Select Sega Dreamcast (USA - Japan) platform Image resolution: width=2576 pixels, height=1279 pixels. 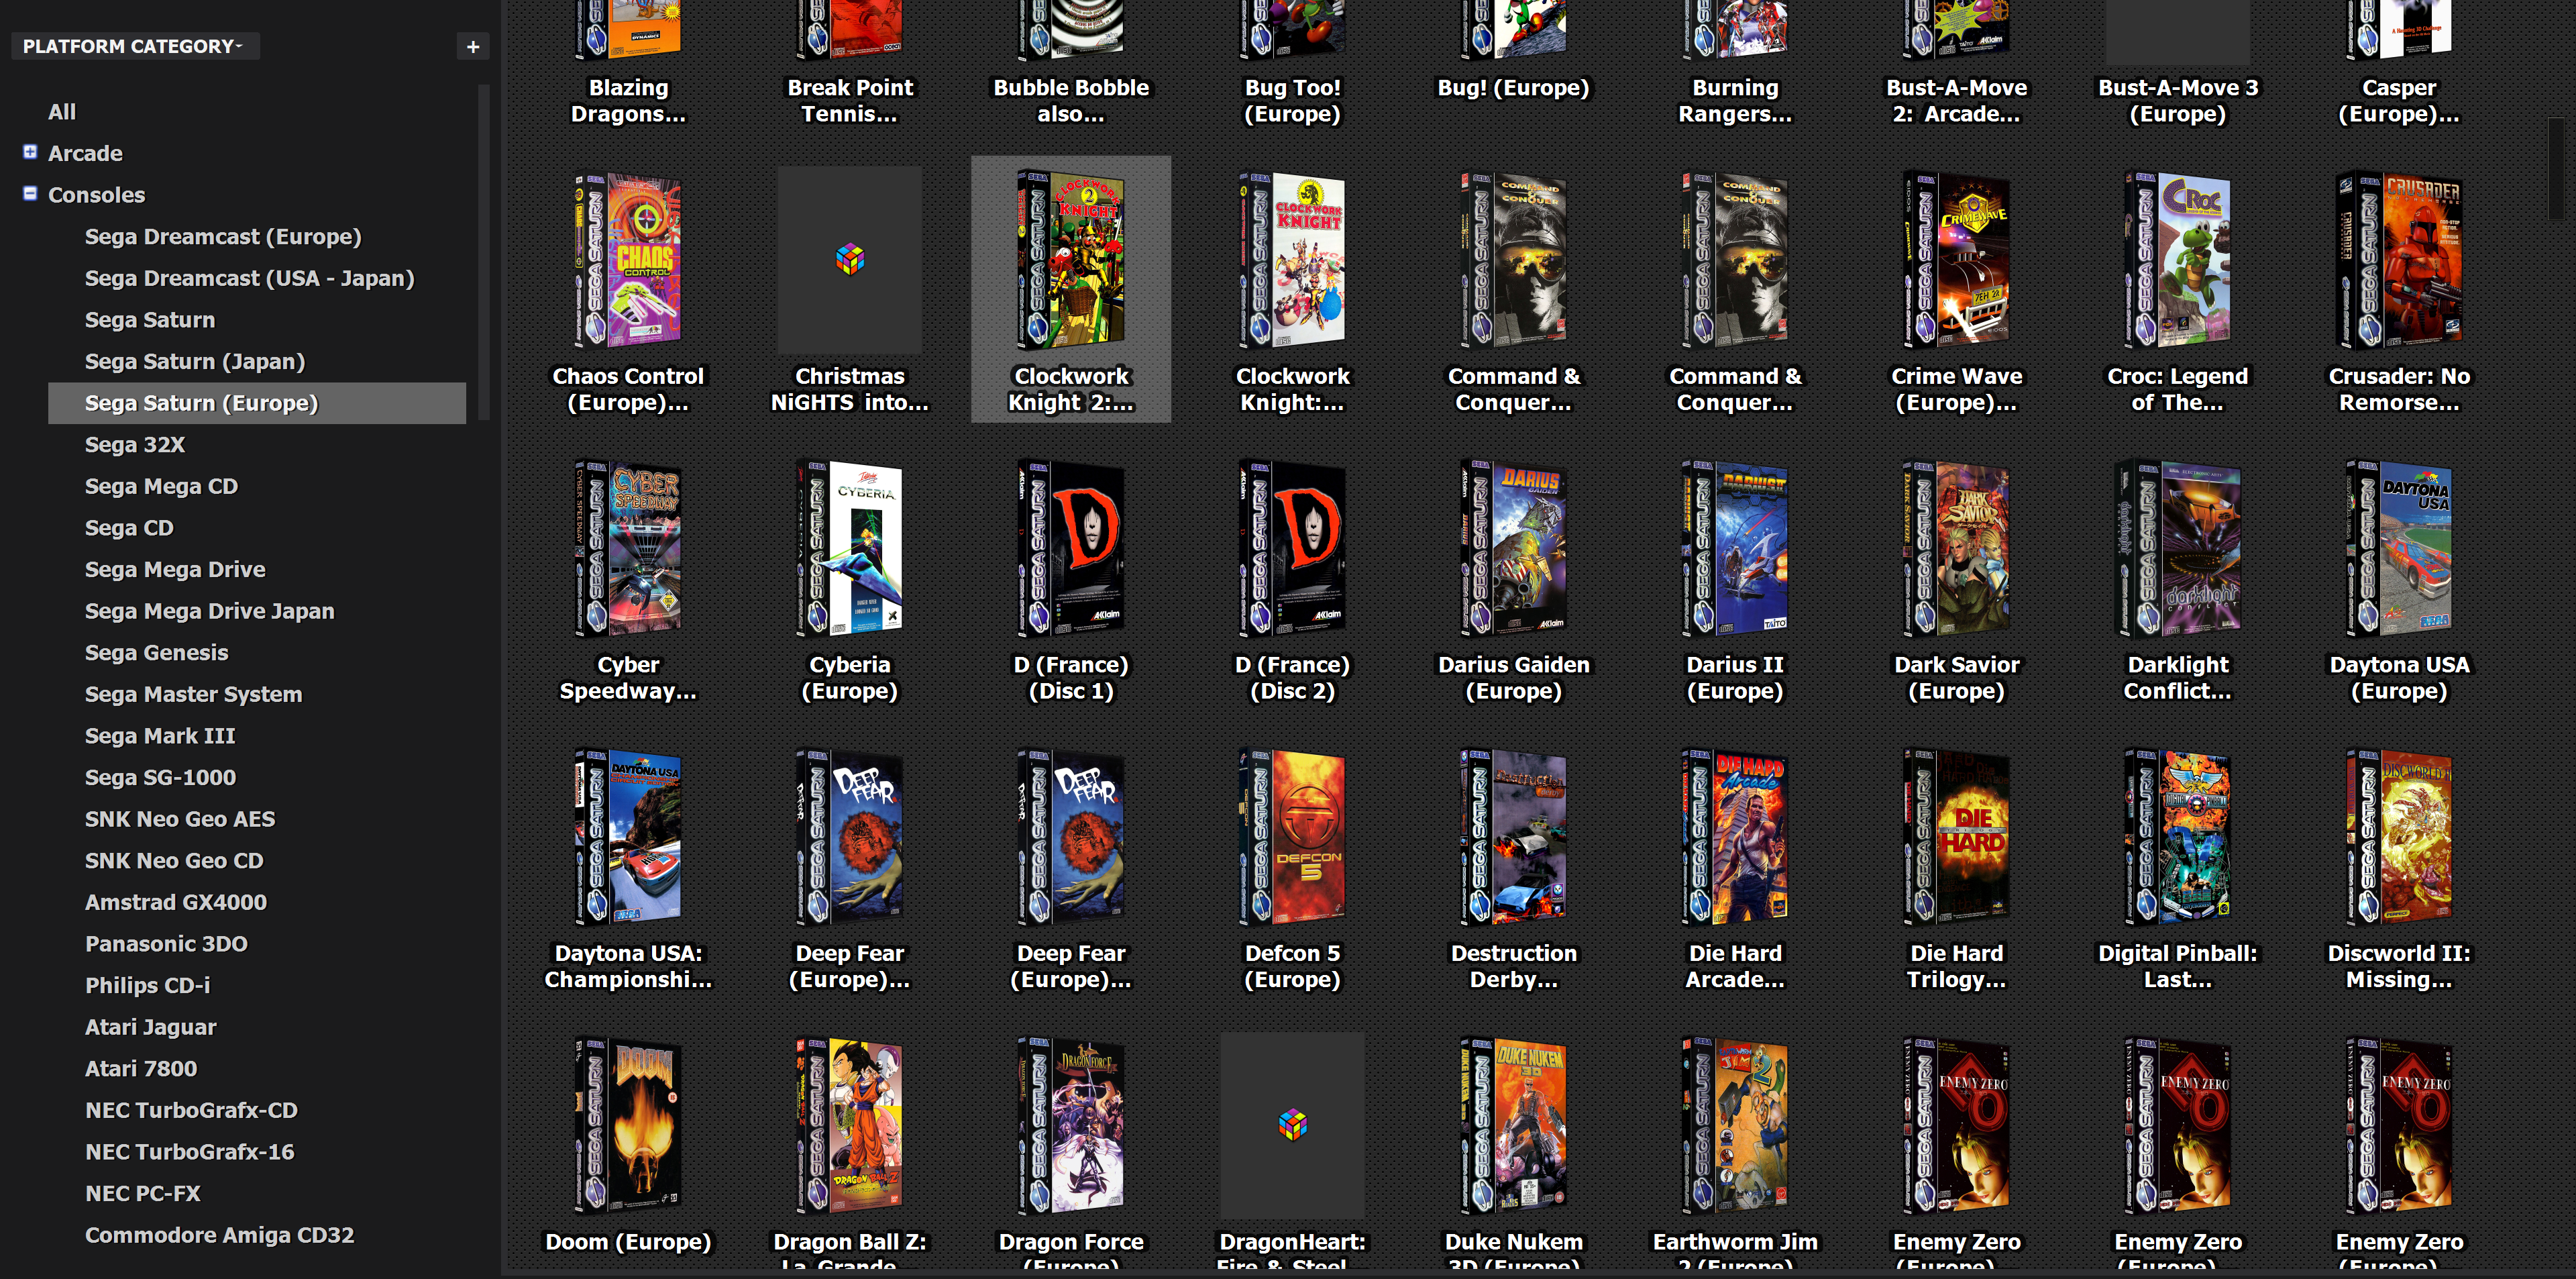tap(249, 278)
